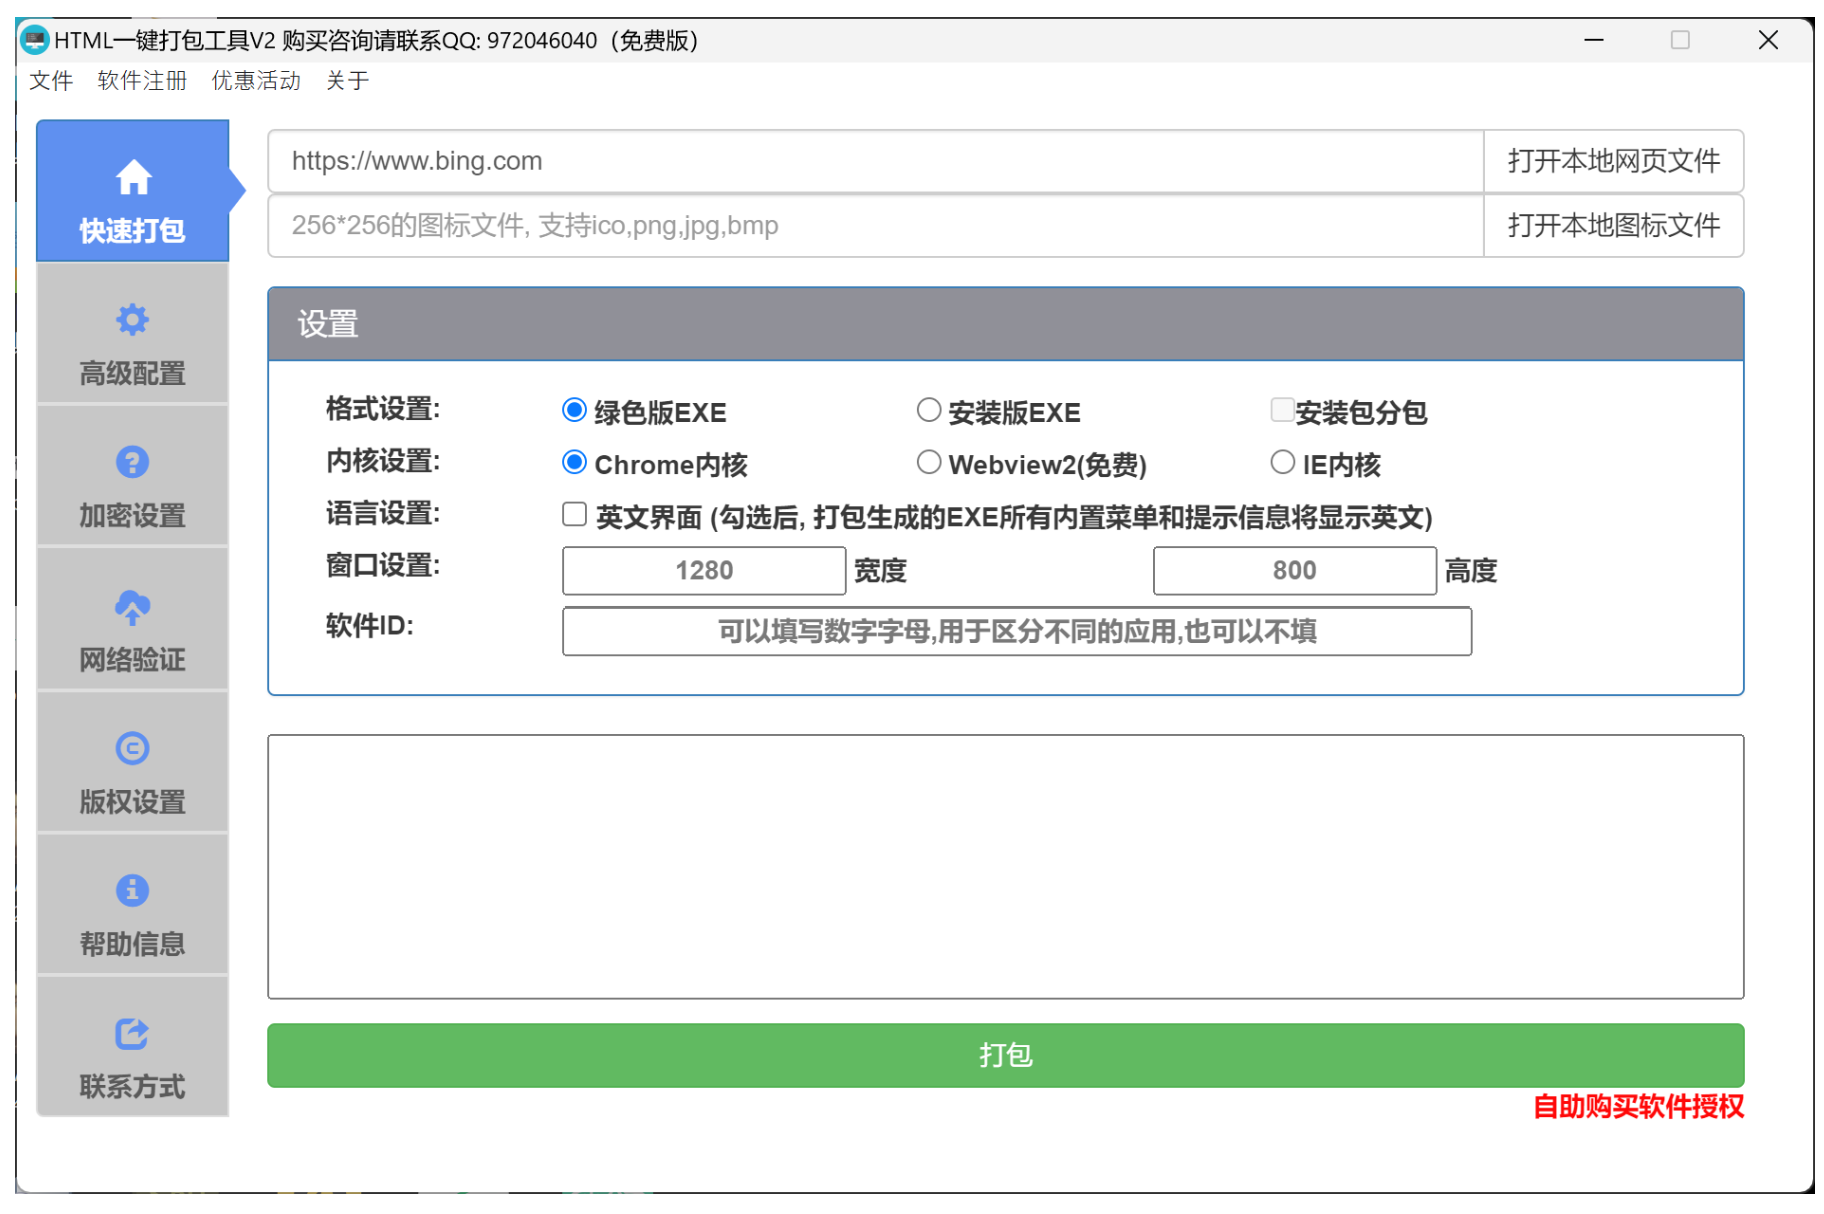Click the window height field 800
The image size is (1824, 1214).
pyautogui.click(x=1294, y=570)
